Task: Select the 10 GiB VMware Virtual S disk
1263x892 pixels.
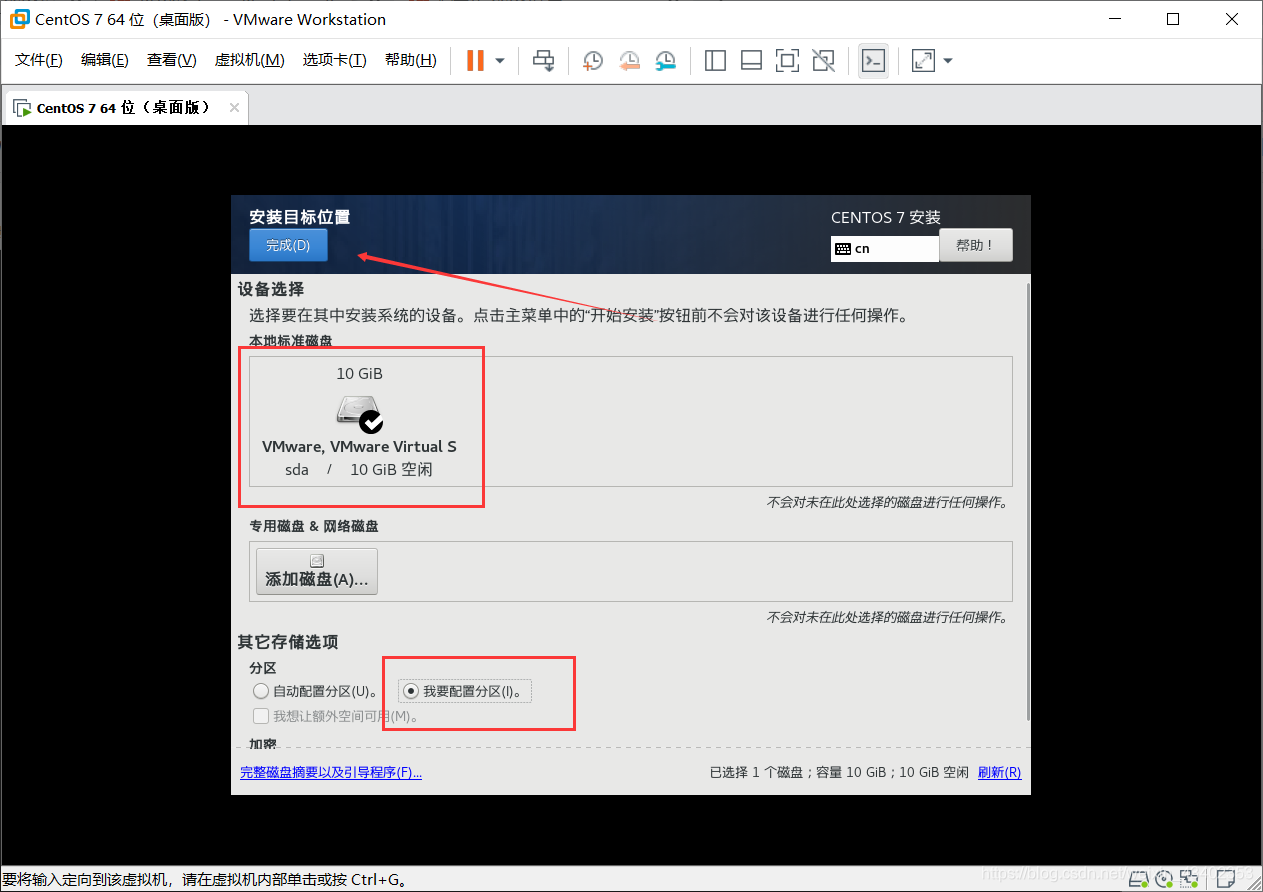Action: pos(359,421)
